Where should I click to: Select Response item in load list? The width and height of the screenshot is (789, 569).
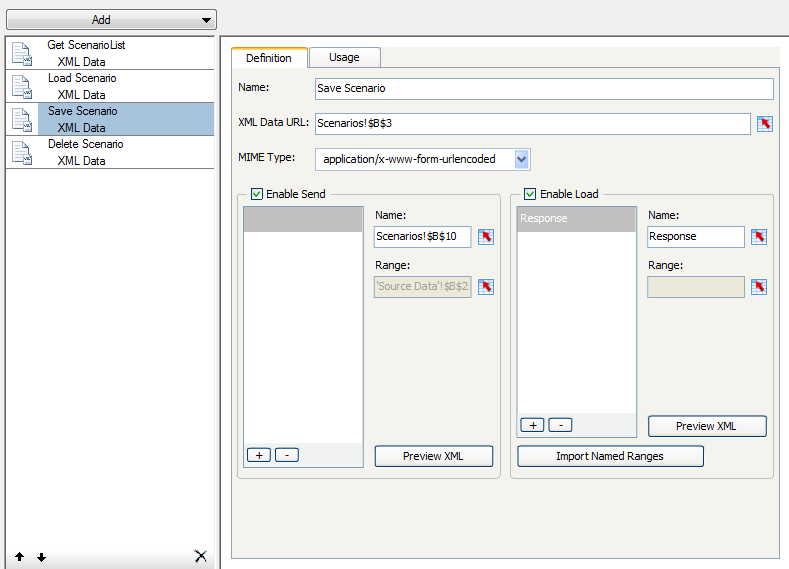[x=576, y=219]
